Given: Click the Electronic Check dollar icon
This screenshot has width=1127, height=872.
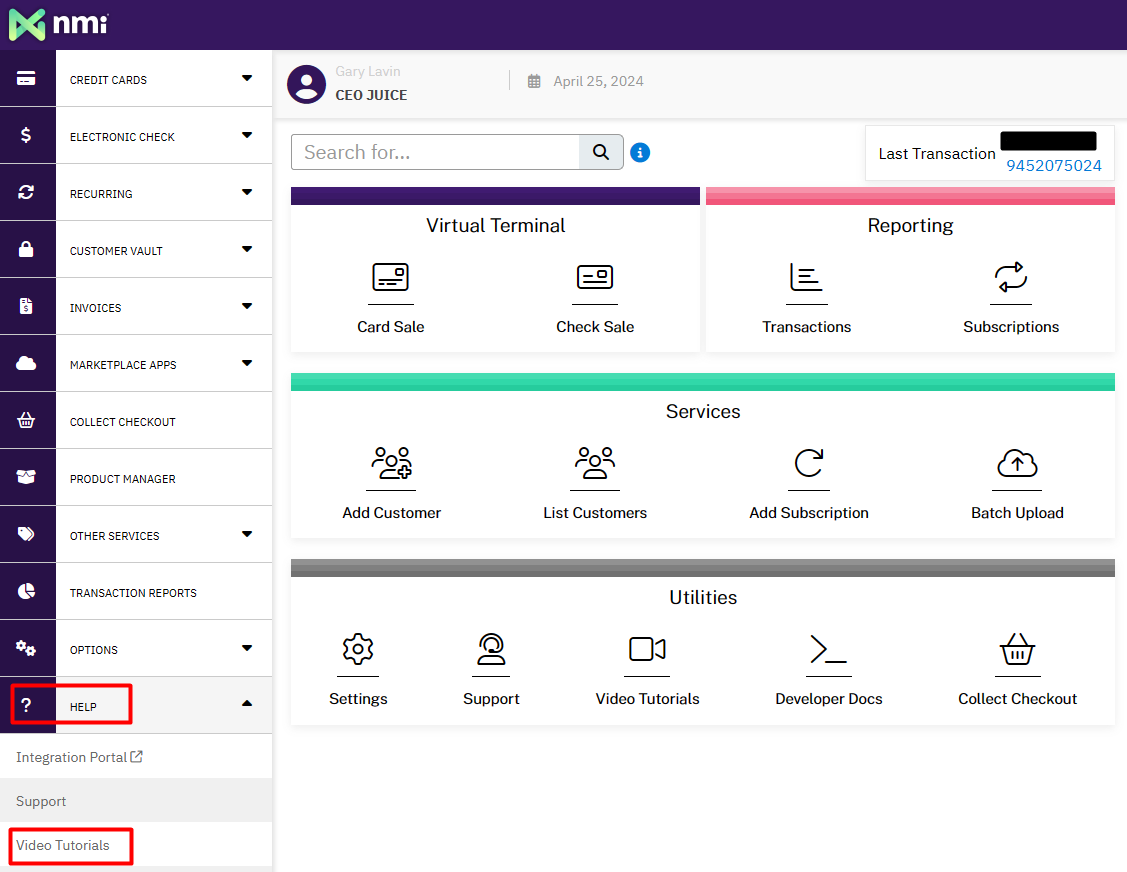Looking at the screenshot, I should click(x=26, y=134).
